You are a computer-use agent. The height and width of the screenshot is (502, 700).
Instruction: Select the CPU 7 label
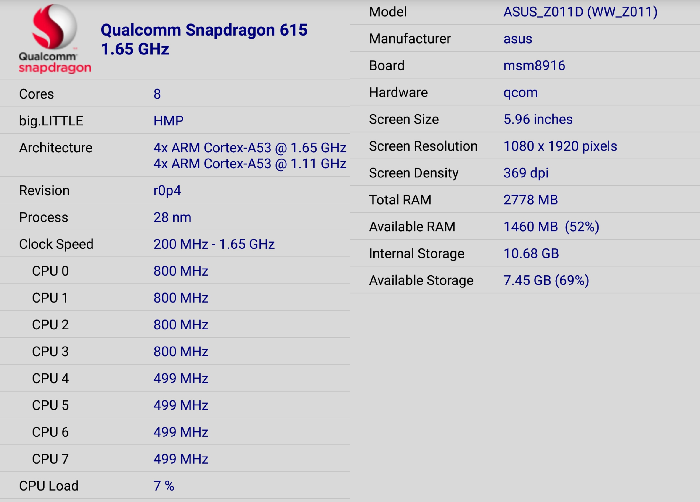[x=50, y=459]
